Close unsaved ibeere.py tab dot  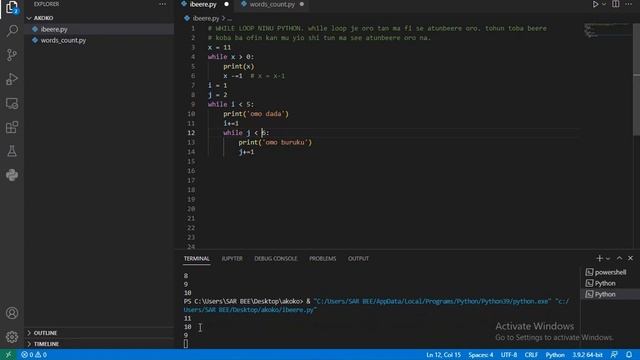pos(227,4)
